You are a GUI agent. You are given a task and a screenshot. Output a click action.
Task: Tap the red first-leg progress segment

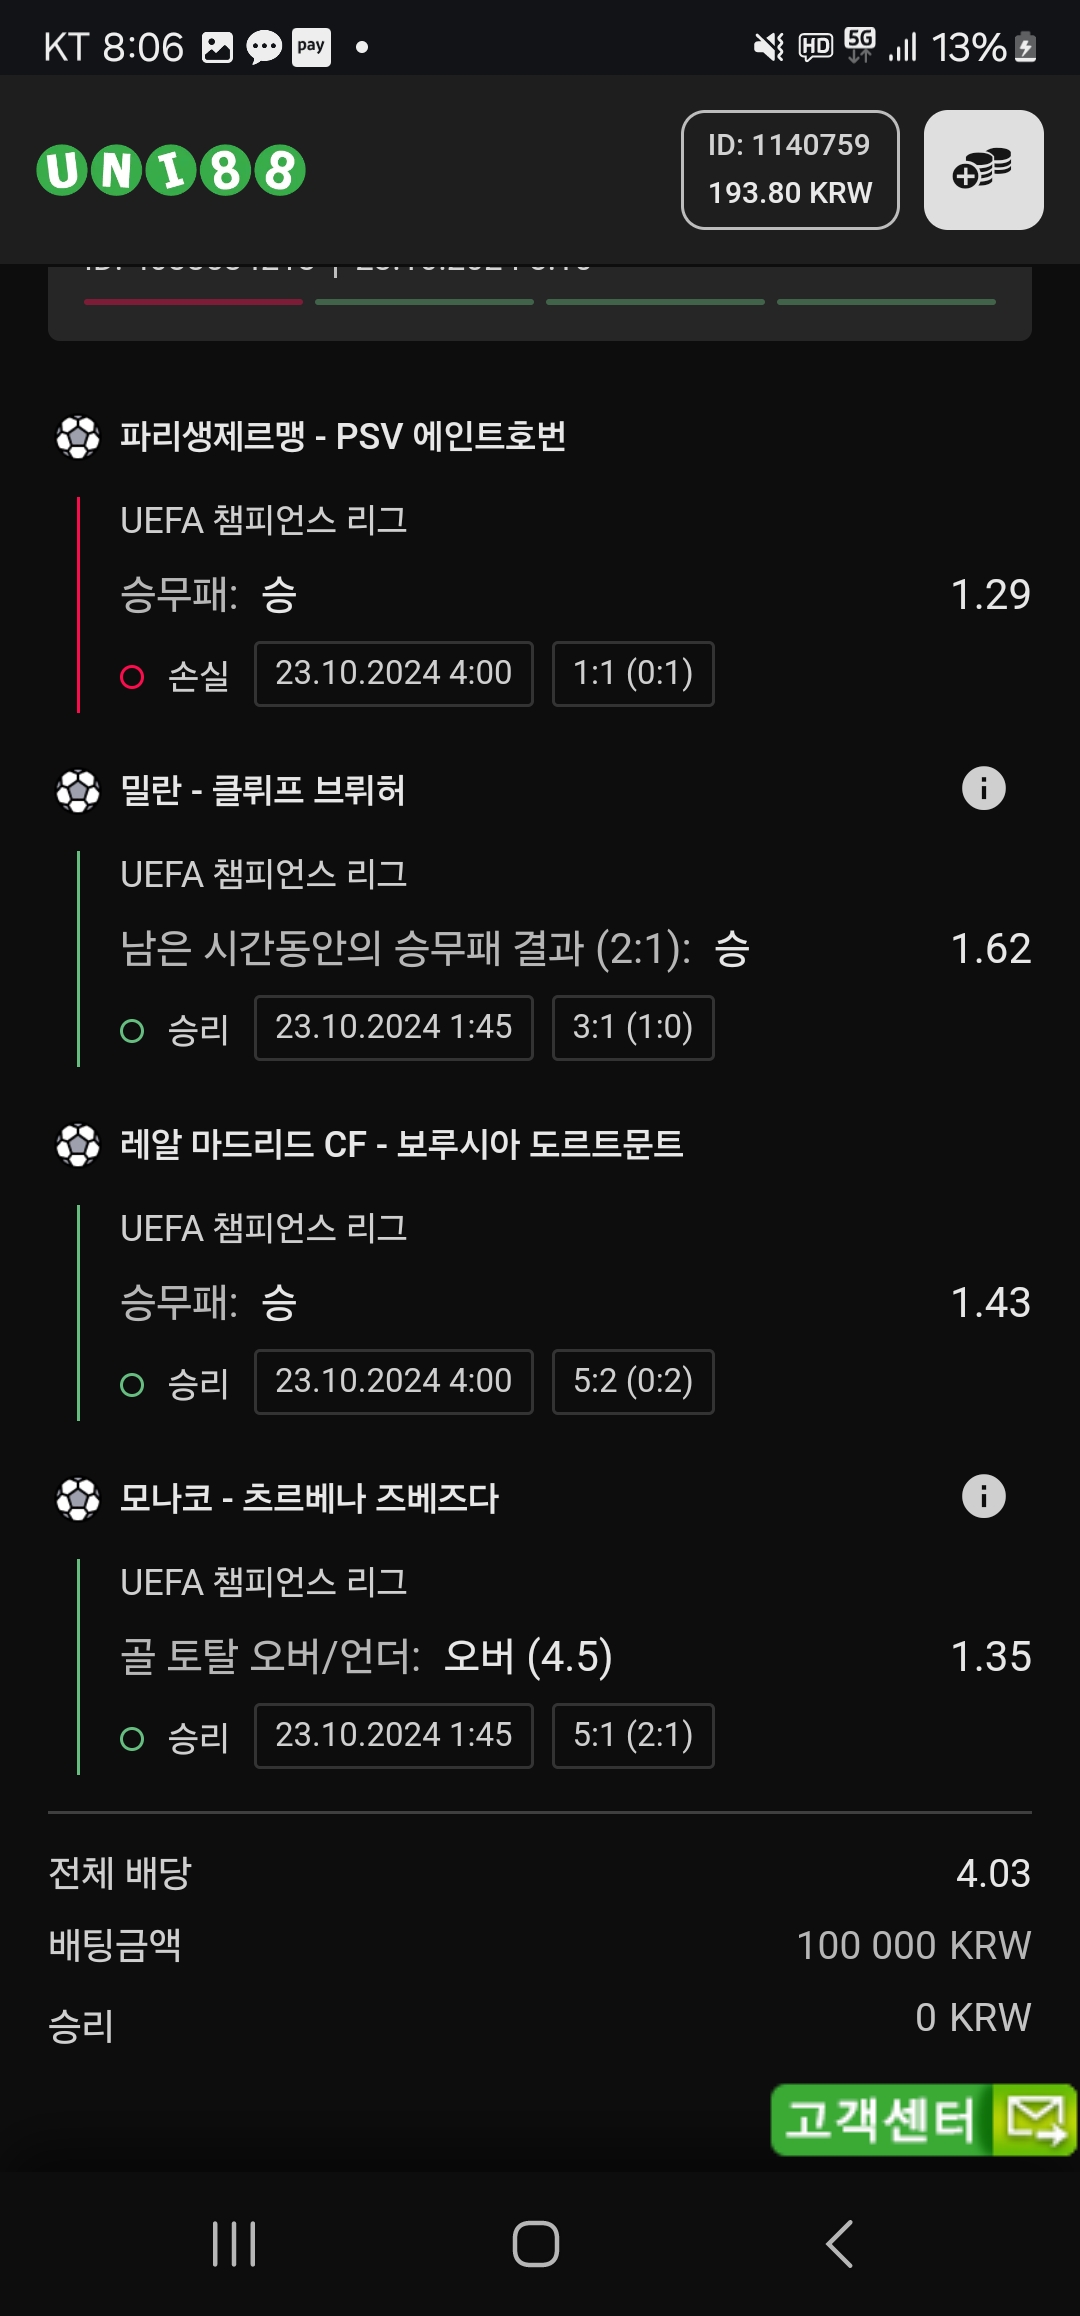click(193, 301)
